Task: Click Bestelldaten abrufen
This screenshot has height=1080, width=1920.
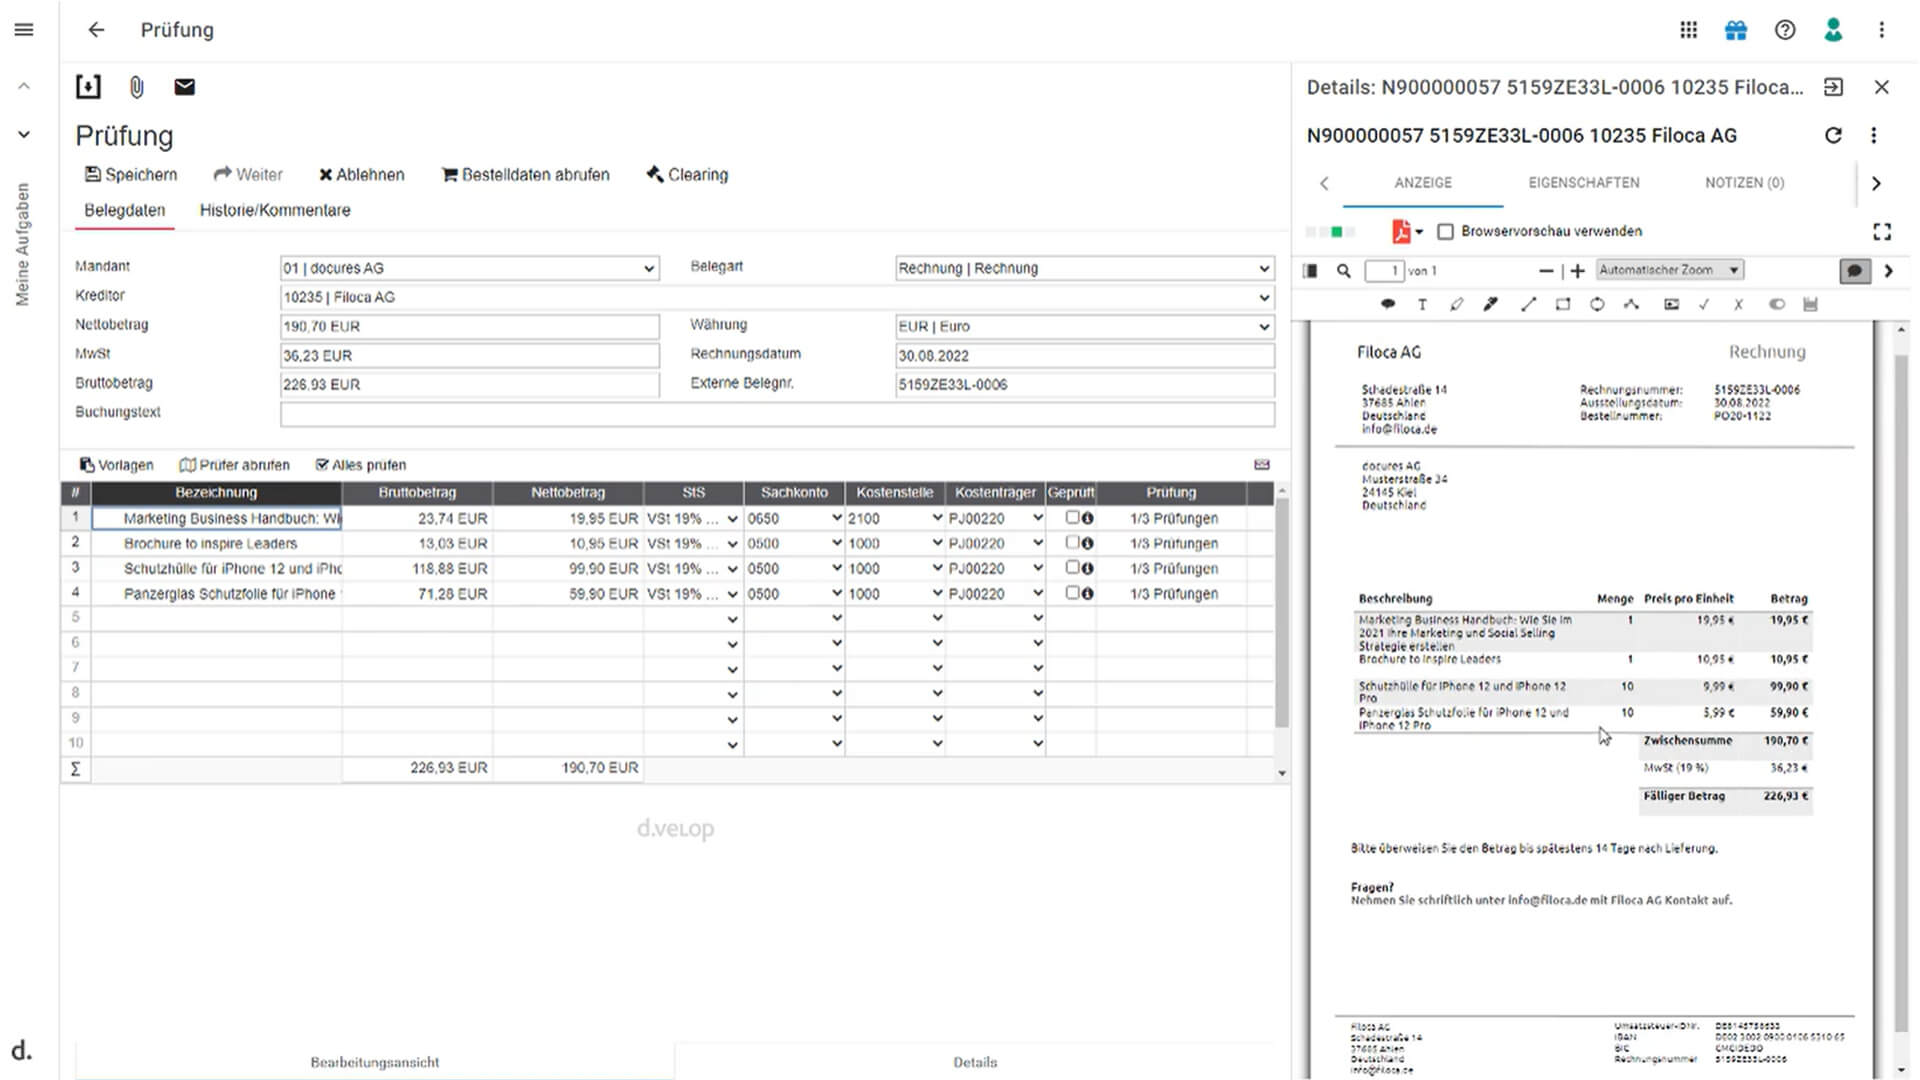Action: pyautogui.click(x=526, y=175)
